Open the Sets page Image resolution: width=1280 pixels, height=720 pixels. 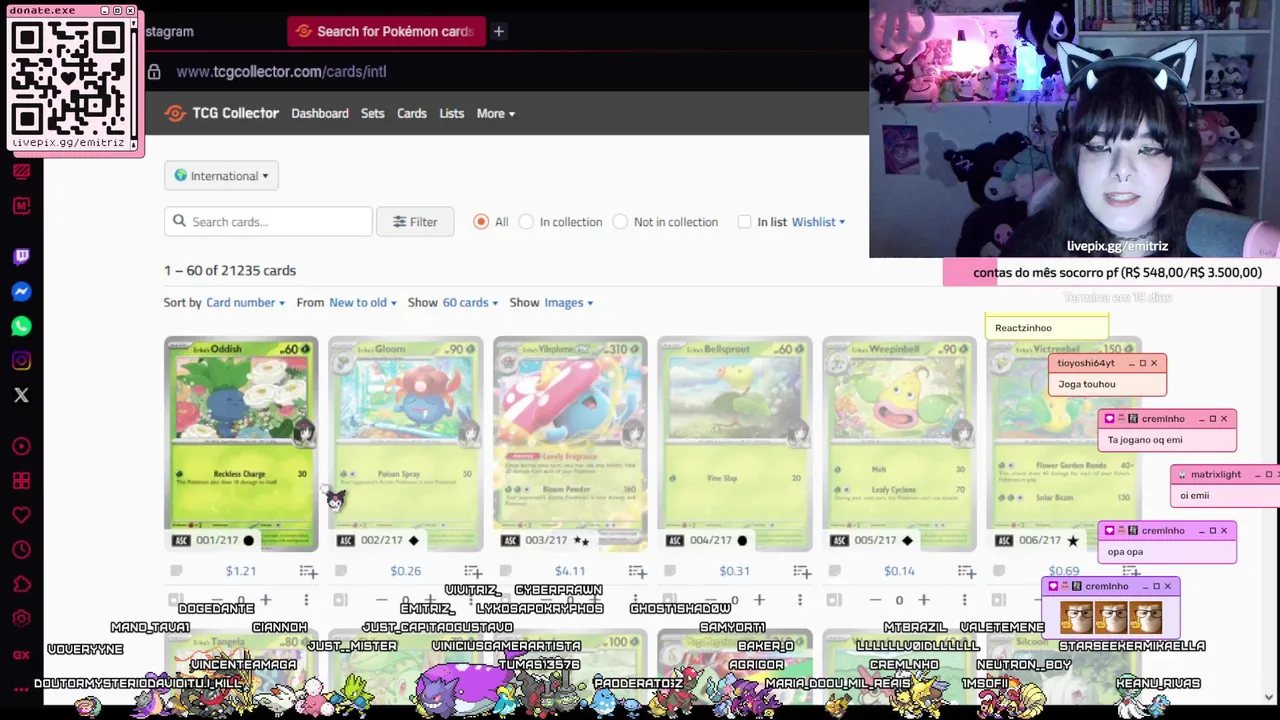click(x=372, y=113)
